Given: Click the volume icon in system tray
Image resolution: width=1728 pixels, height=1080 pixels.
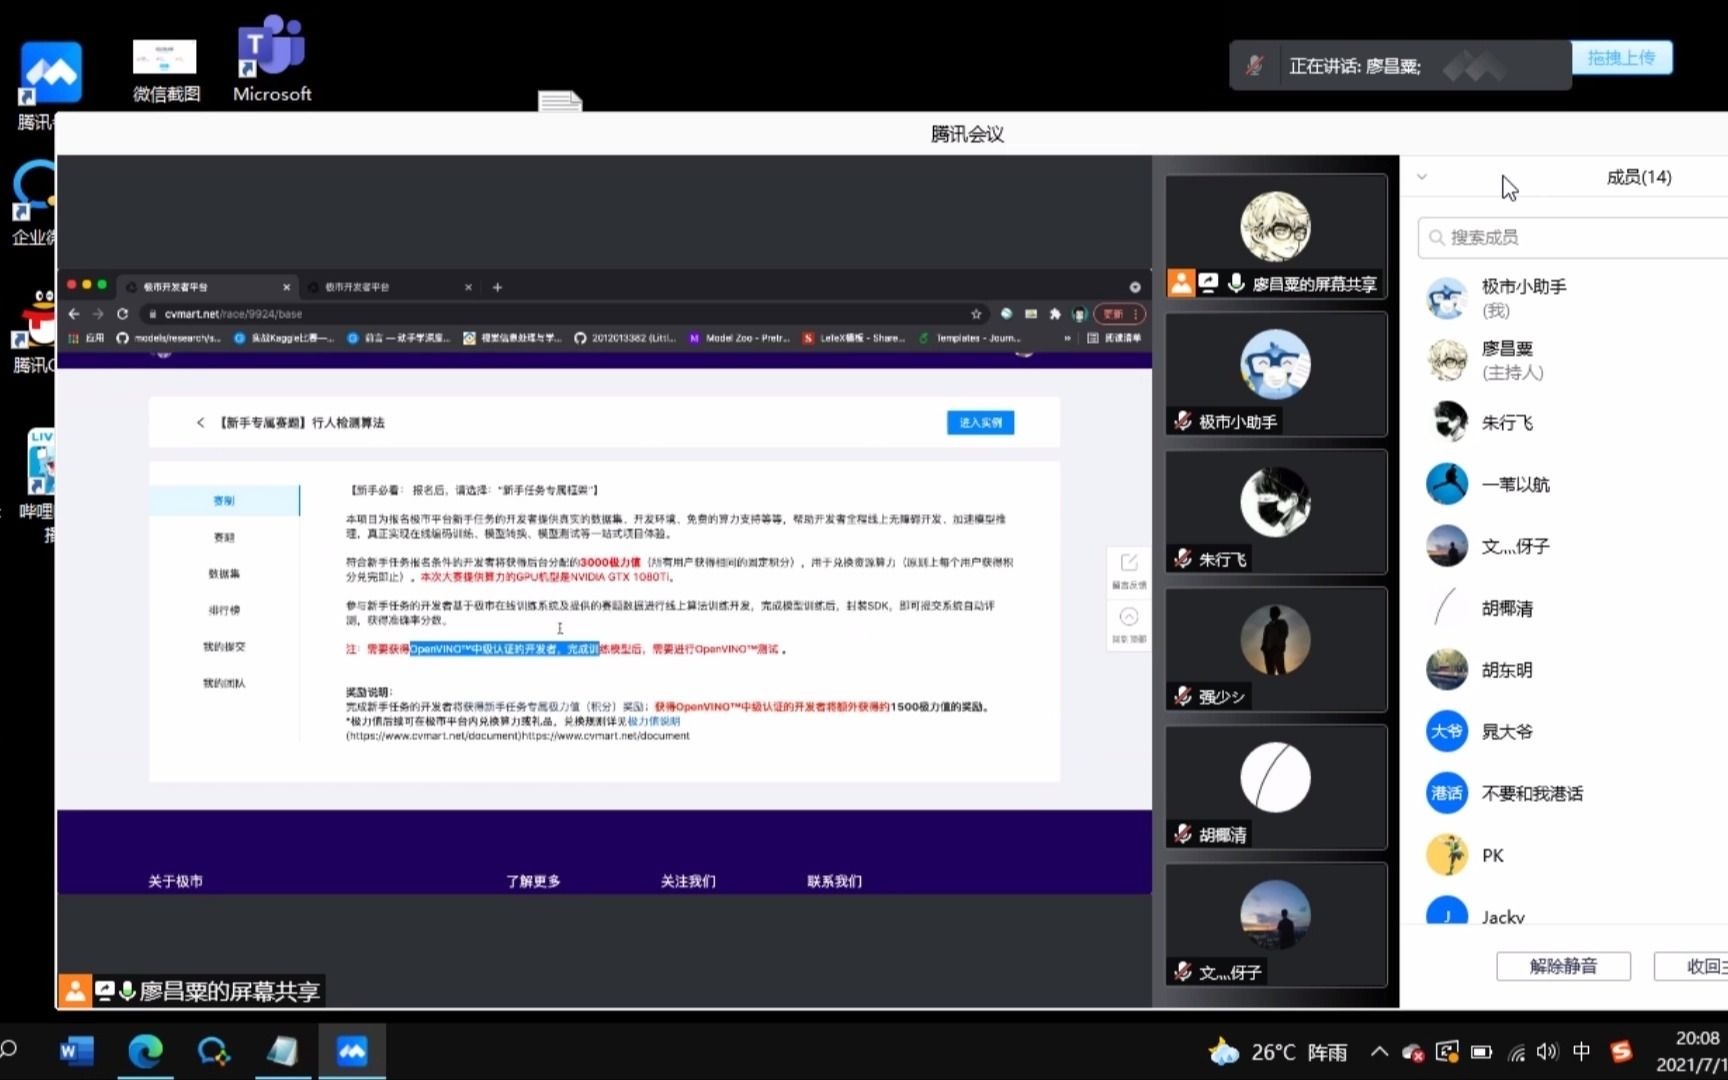Looking at the screenshot, I should (1547, 1052).
